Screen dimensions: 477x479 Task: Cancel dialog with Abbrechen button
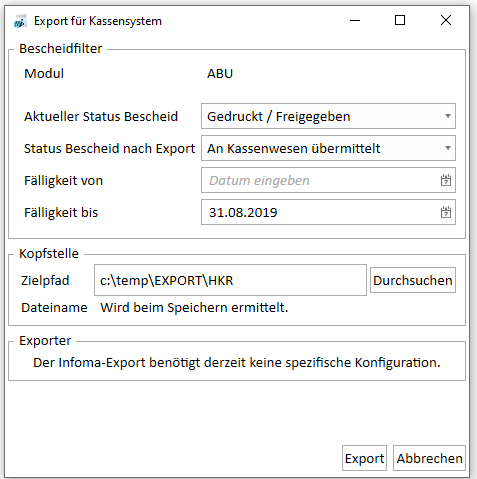tap(429, 458)
